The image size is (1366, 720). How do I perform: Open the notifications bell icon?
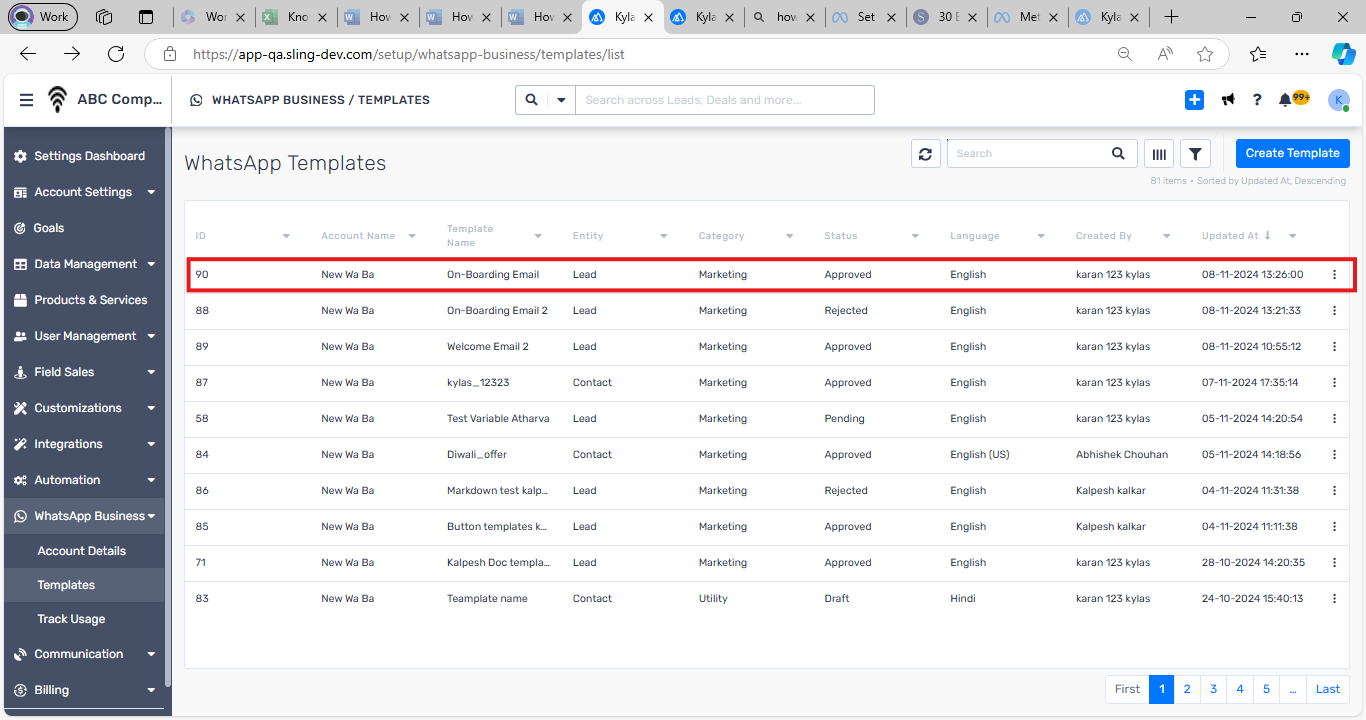[x=1285, y=100]
